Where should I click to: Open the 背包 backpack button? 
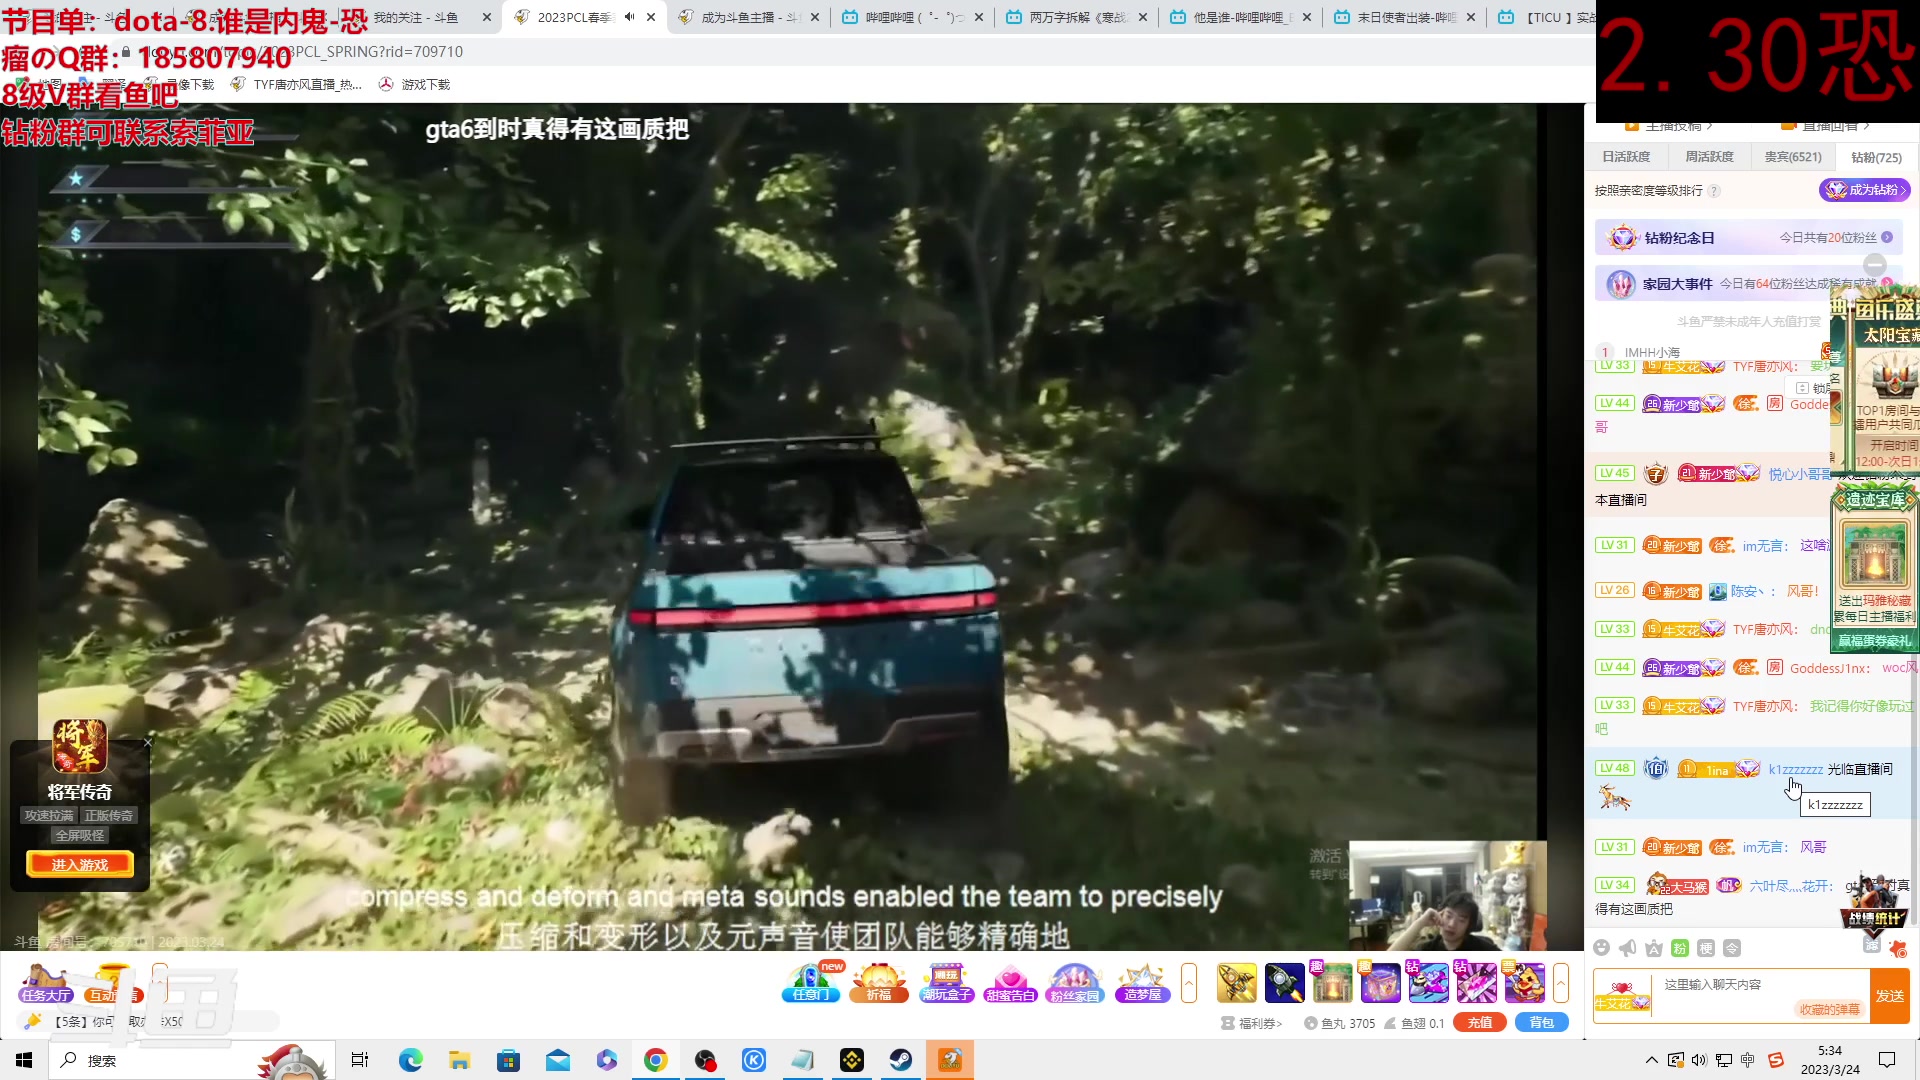click(1542, 1022)
